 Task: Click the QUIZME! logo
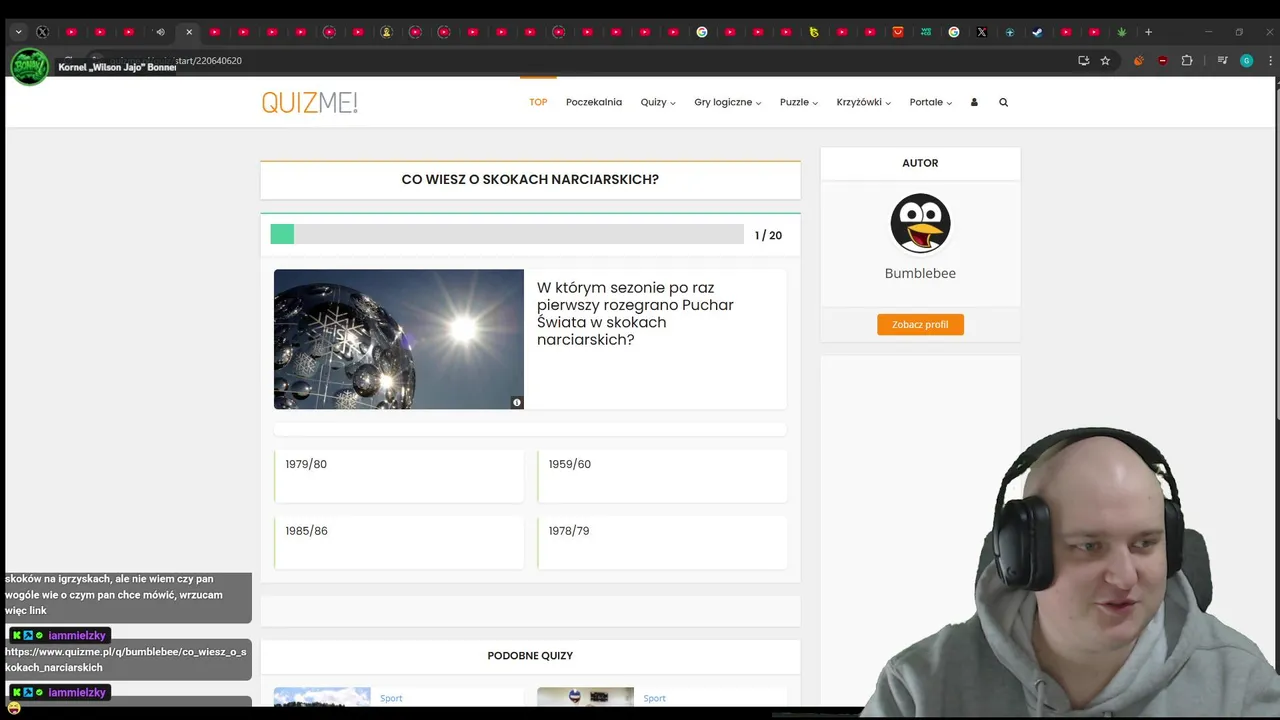click(x=309, y=102)
